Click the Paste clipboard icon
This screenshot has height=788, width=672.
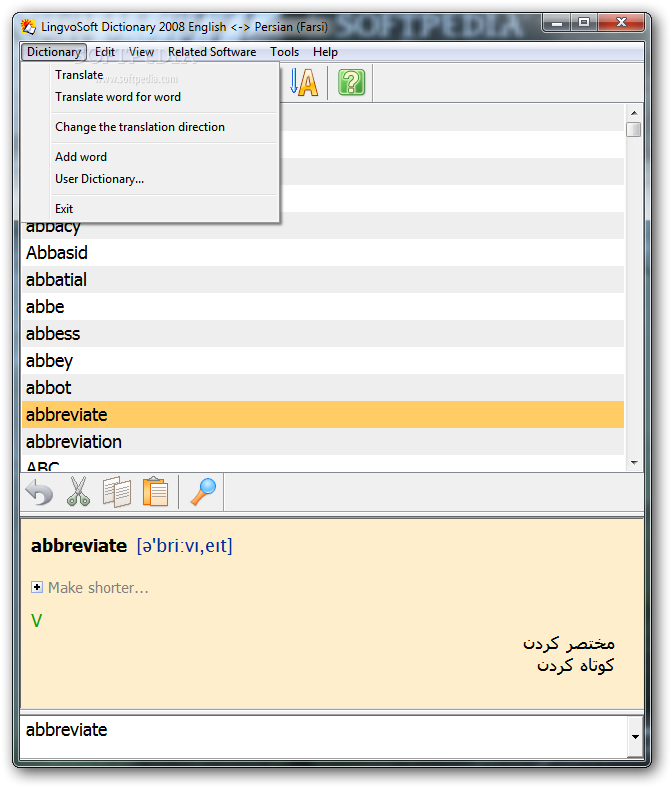155,492
